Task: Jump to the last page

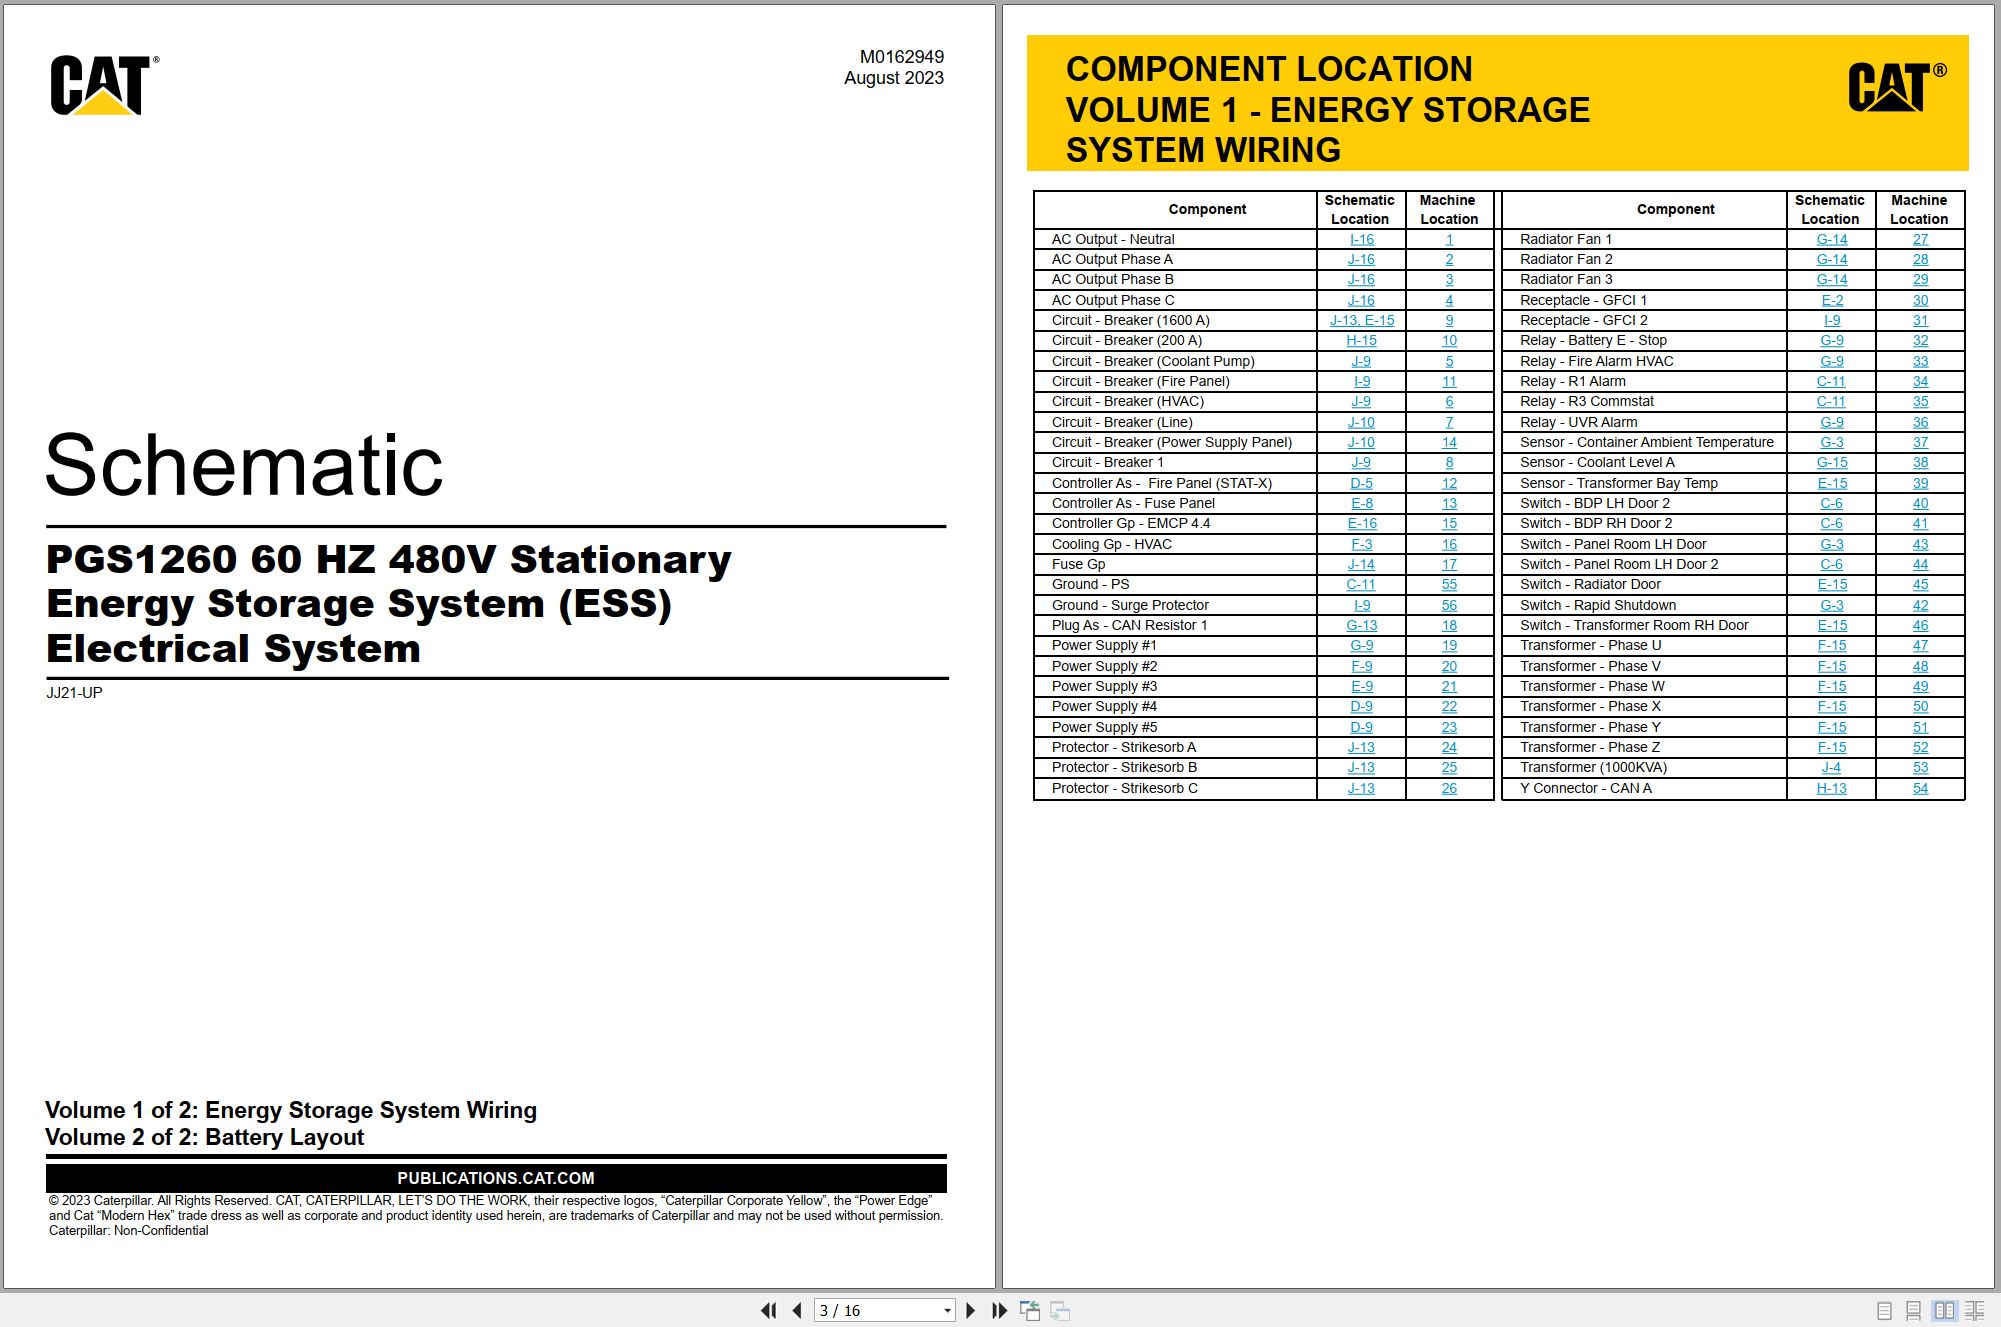Action: tap(999, 1310)
